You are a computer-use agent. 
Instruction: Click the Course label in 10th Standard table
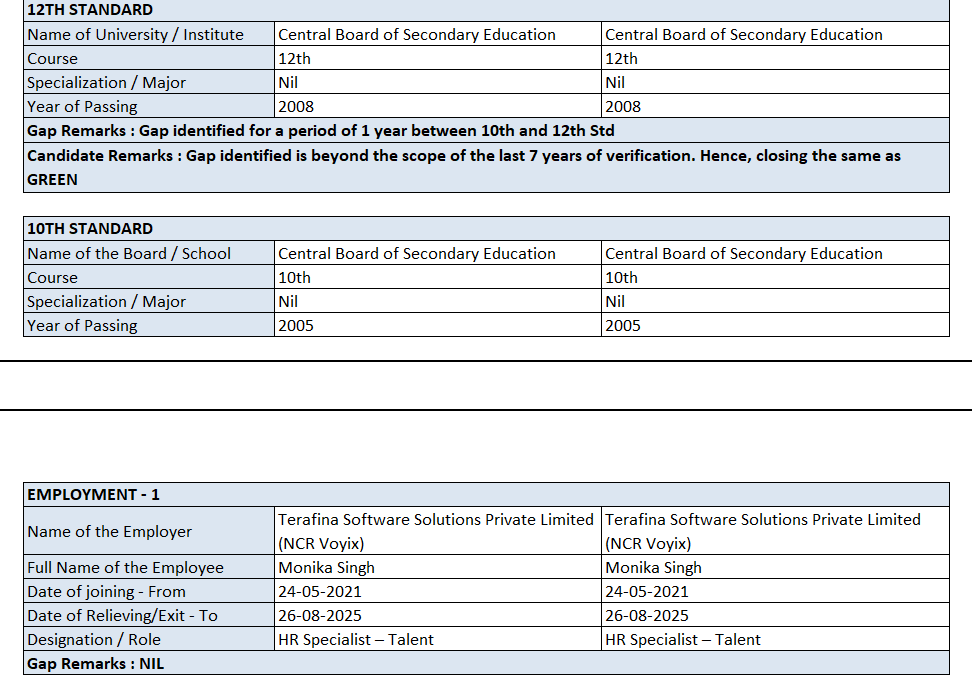tap(52, 277)
